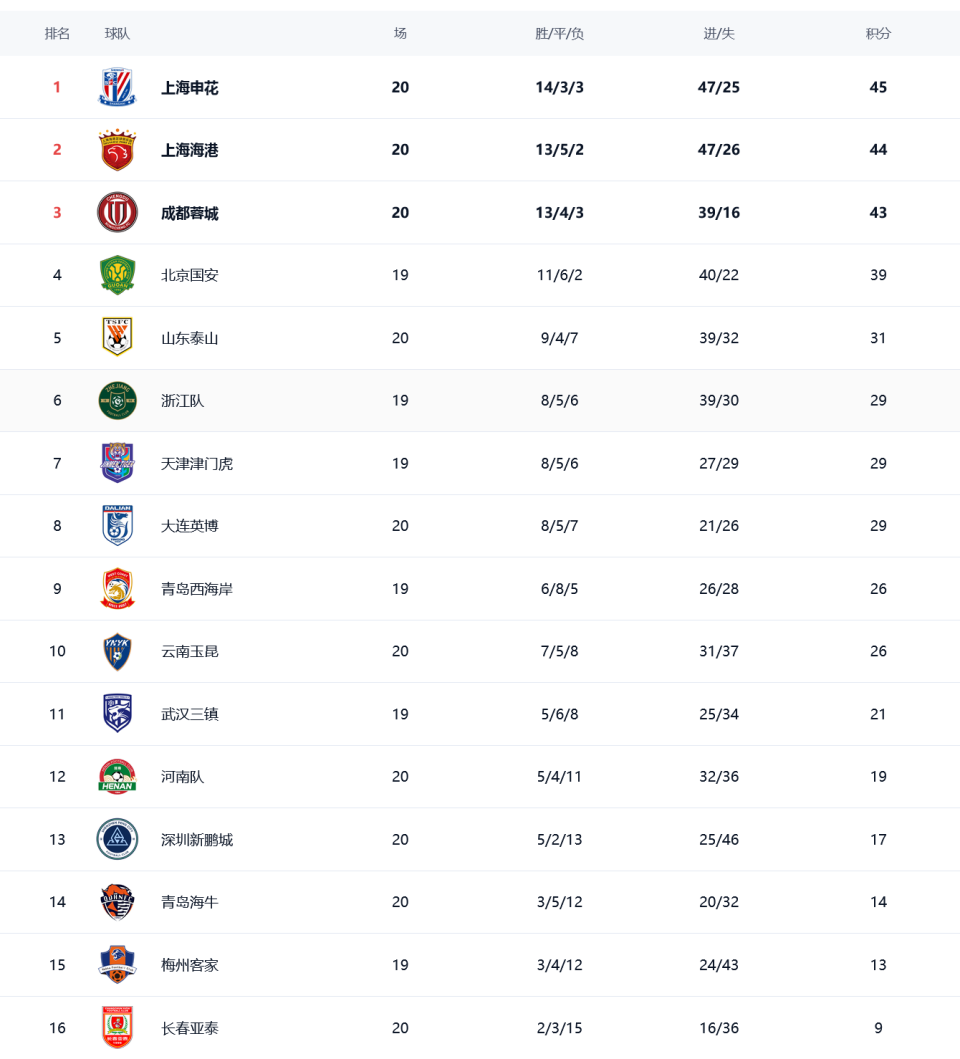Viewport: 960px width, 1059px height.
Task: Click the 胜/平/负 column header
Action: point(559,34)
